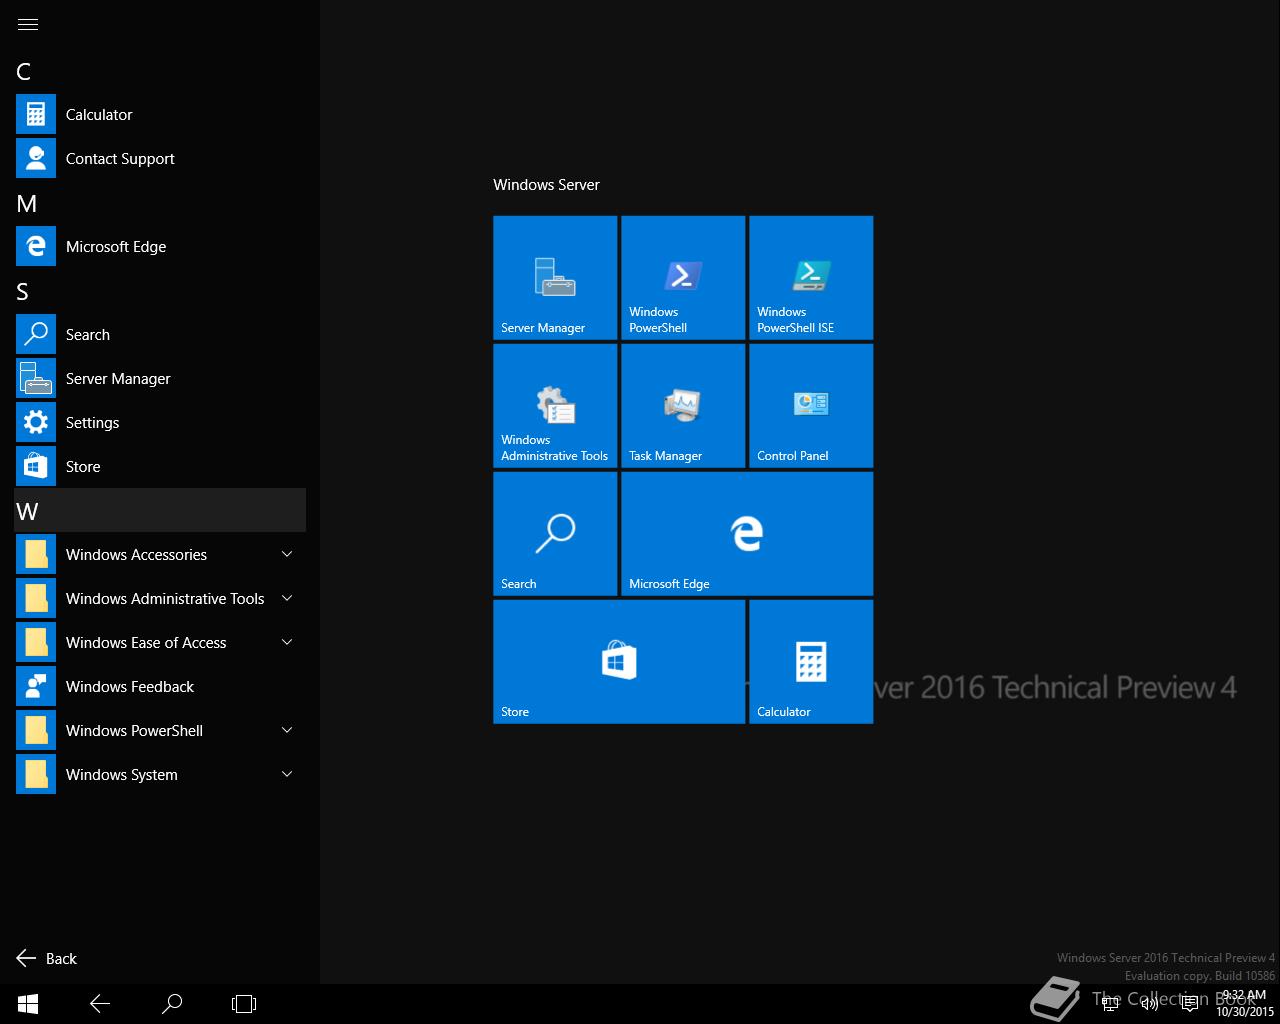Open the Action Center notification icon
The width and height of the screenshot is (1280, 1024).
coord(1190,1004)
